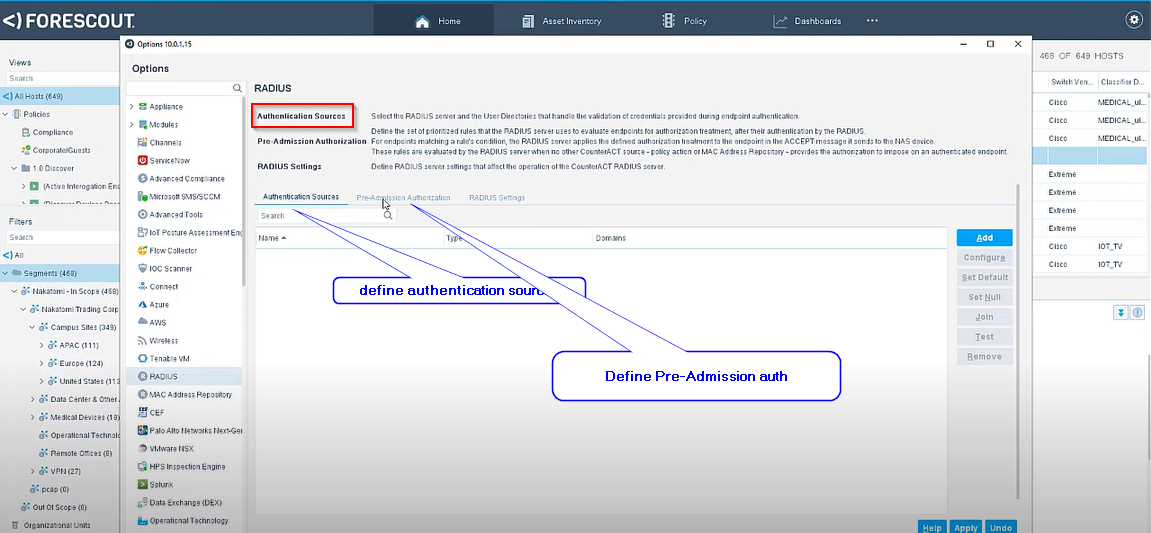Open Data Exchange (DEX) icon
The image size is (1151, 533).
pyautogui.click(x=142, y=502)
